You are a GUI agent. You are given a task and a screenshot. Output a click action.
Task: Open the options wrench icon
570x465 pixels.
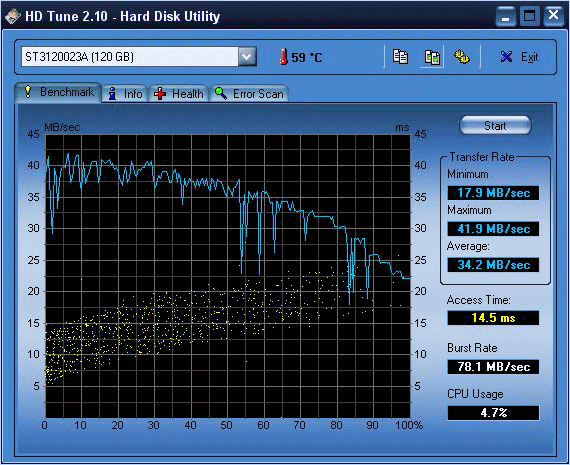(462, 57)
